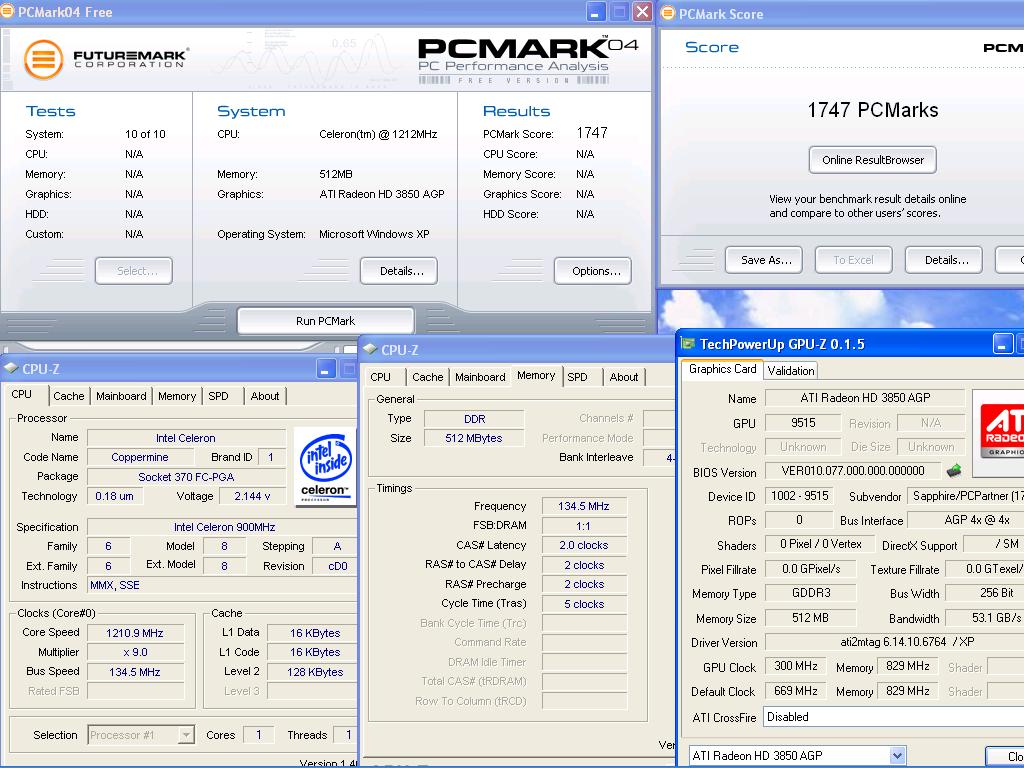Screen dimensions: 1024x768
Task: Open Cache tab in middle CPU-Z window
Action: coord(428,377)
